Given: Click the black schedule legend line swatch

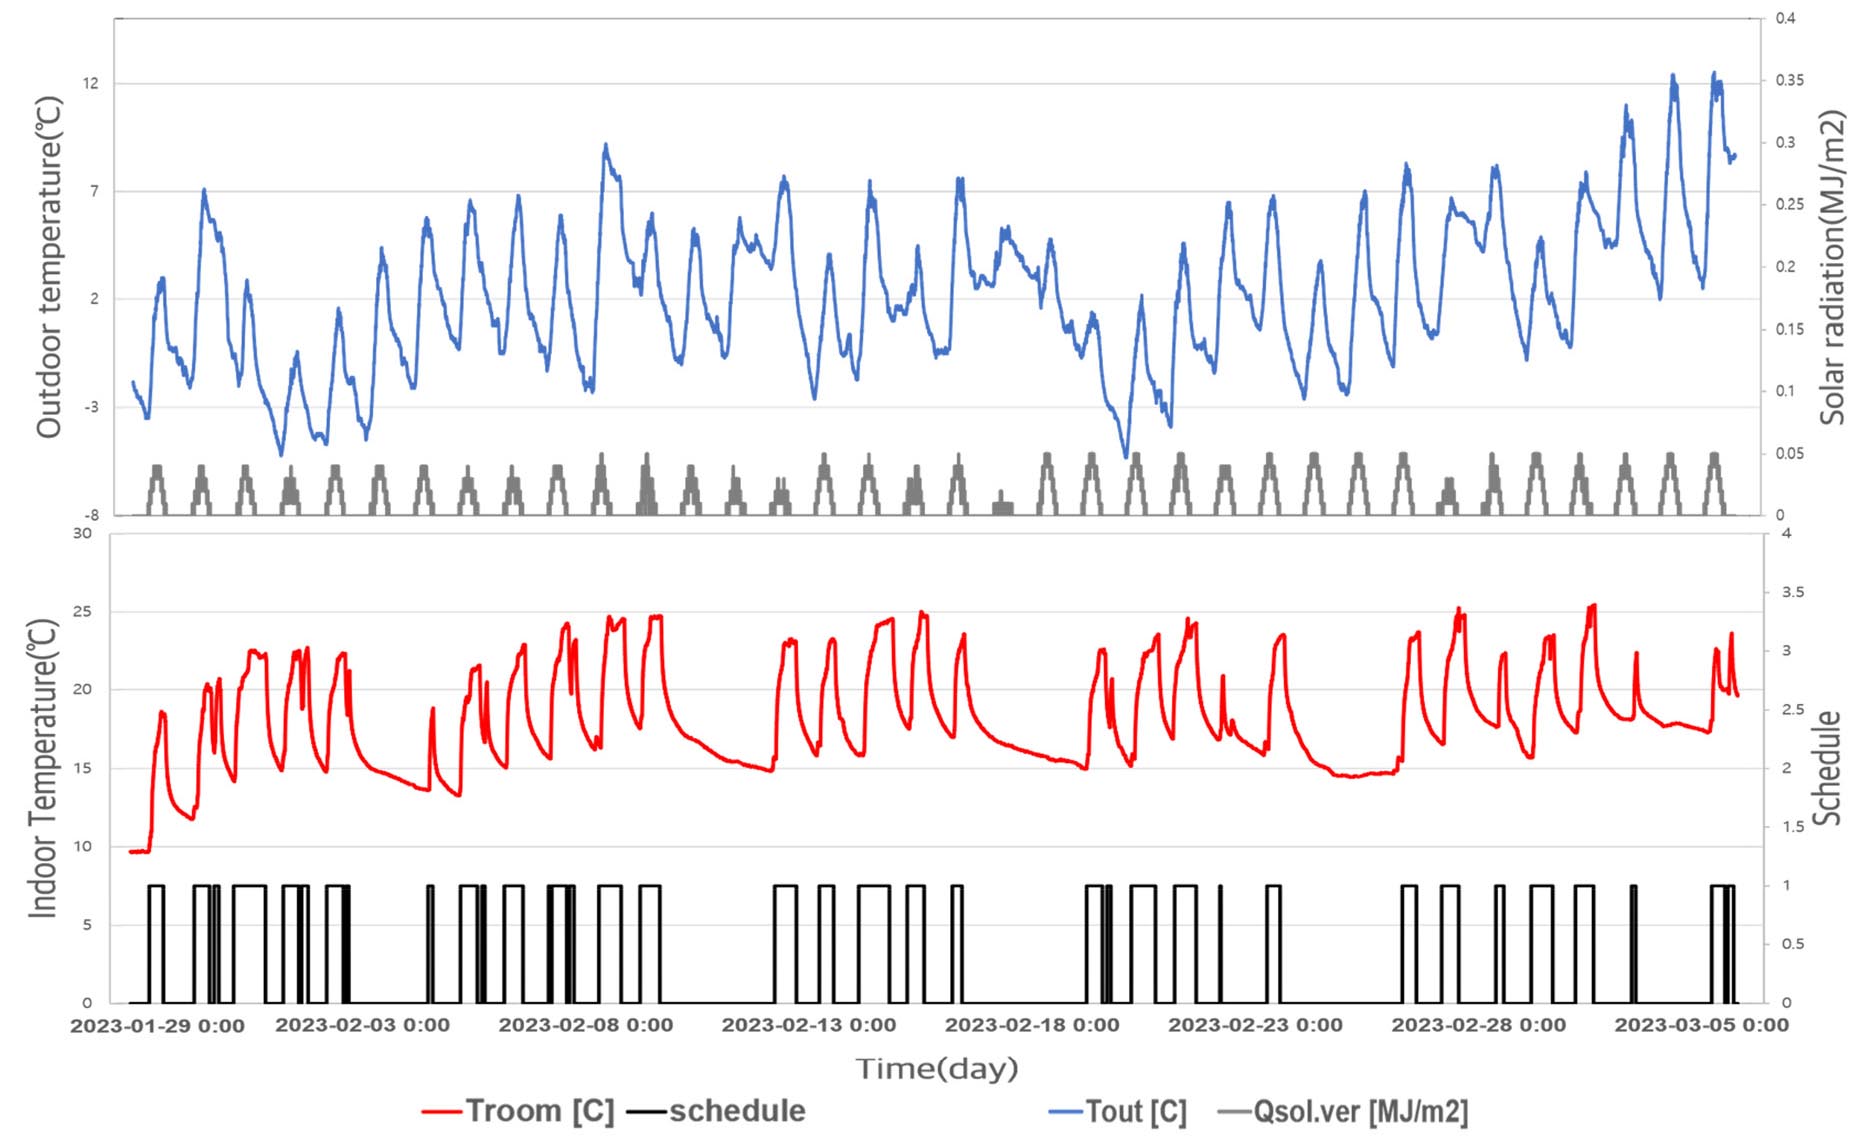Looking at the screenshot, I should point(646,1112).
